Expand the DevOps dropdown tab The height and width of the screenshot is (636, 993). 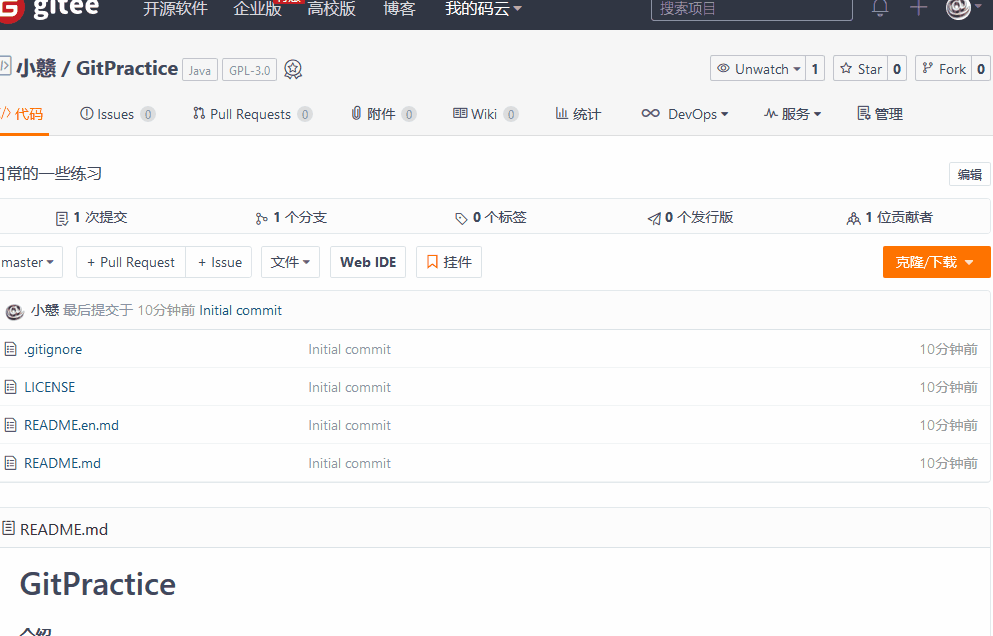pos(685,114)
